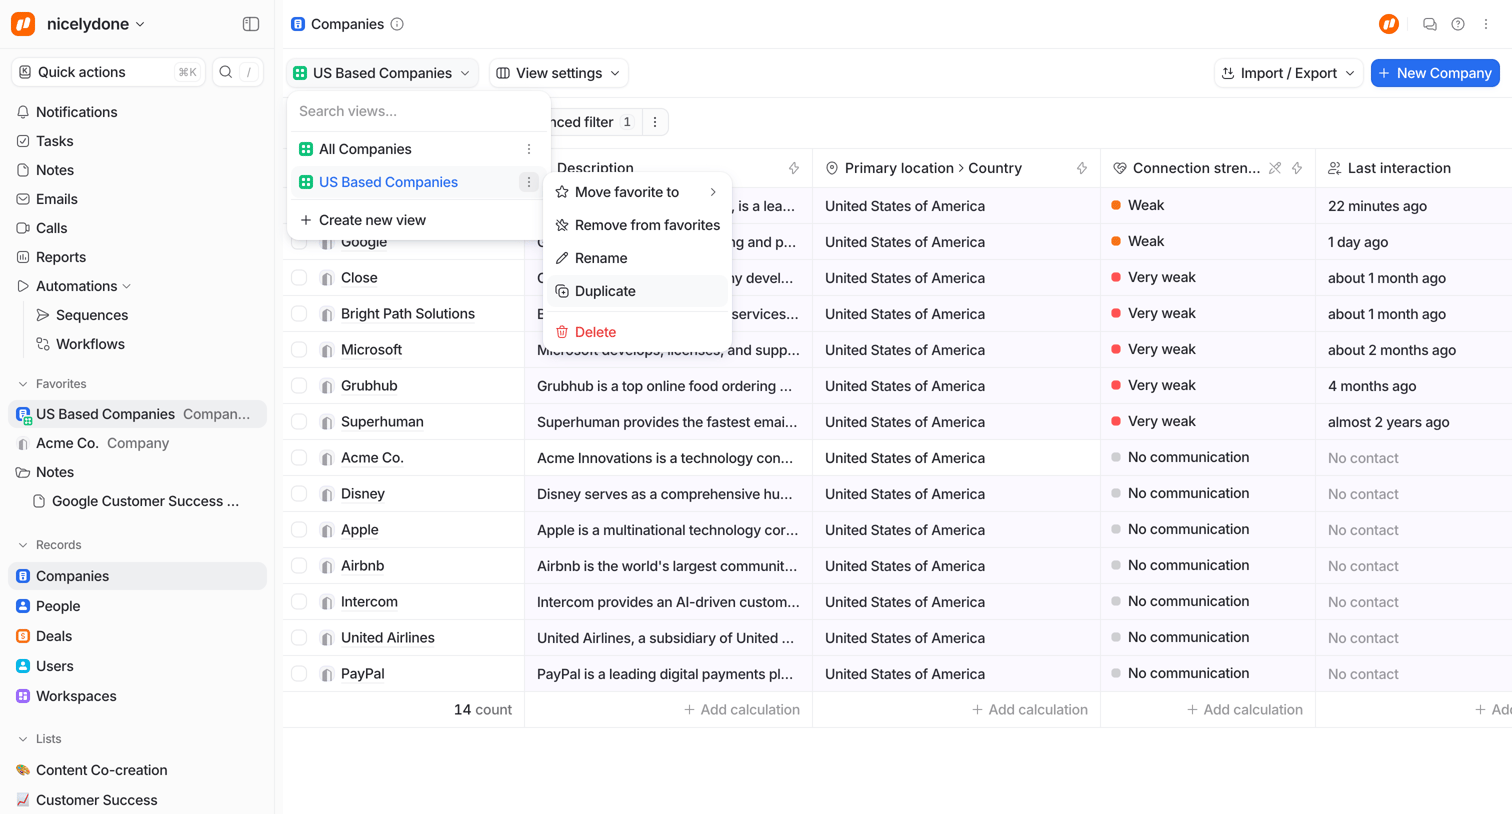Select the Close company row checkbox
Viewport: 1512px width, 814px height.
(x=299, y=278)
